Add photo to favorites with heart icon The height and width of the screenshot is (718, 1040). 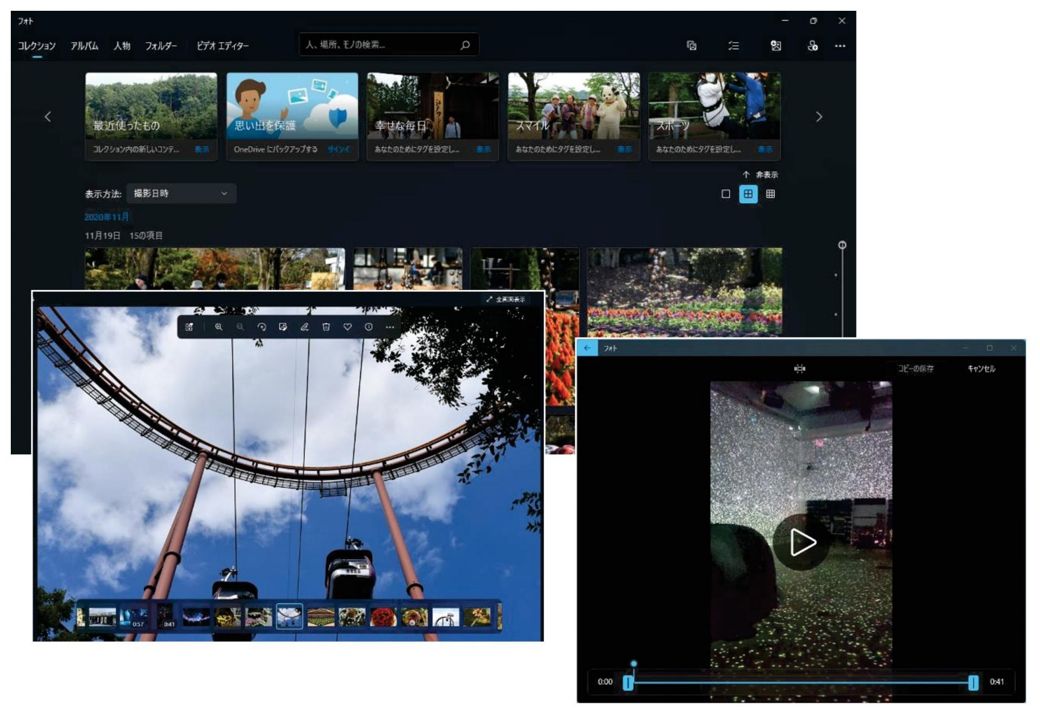tap(348, 327)
